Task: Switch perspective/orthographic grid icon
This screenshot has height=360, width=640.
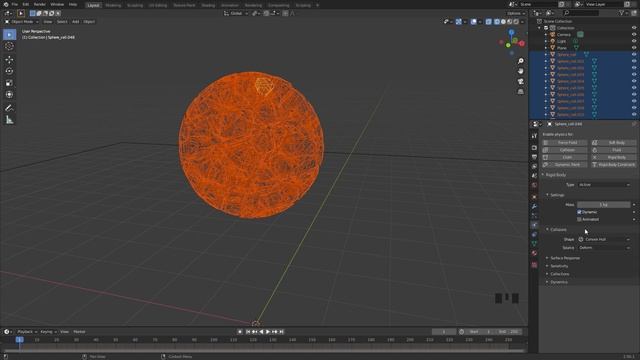Action: pyautogui.click(x=520, y=92)
